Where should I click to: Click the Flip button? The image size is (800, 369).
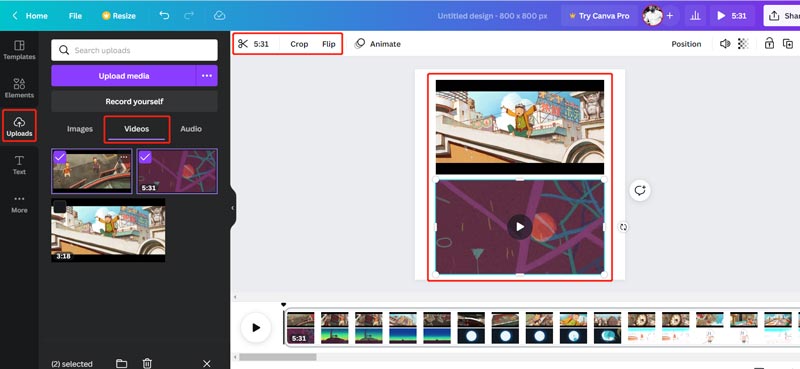tap(329, 44)
